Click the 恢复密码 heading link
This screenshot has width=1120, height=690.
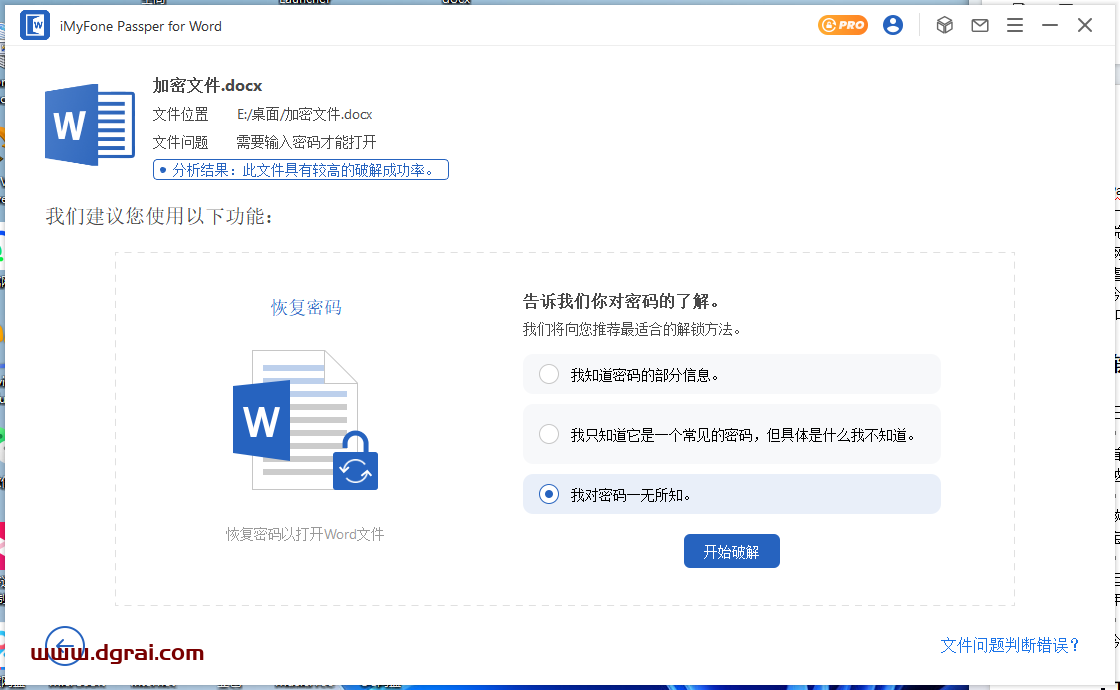point(306,308)
